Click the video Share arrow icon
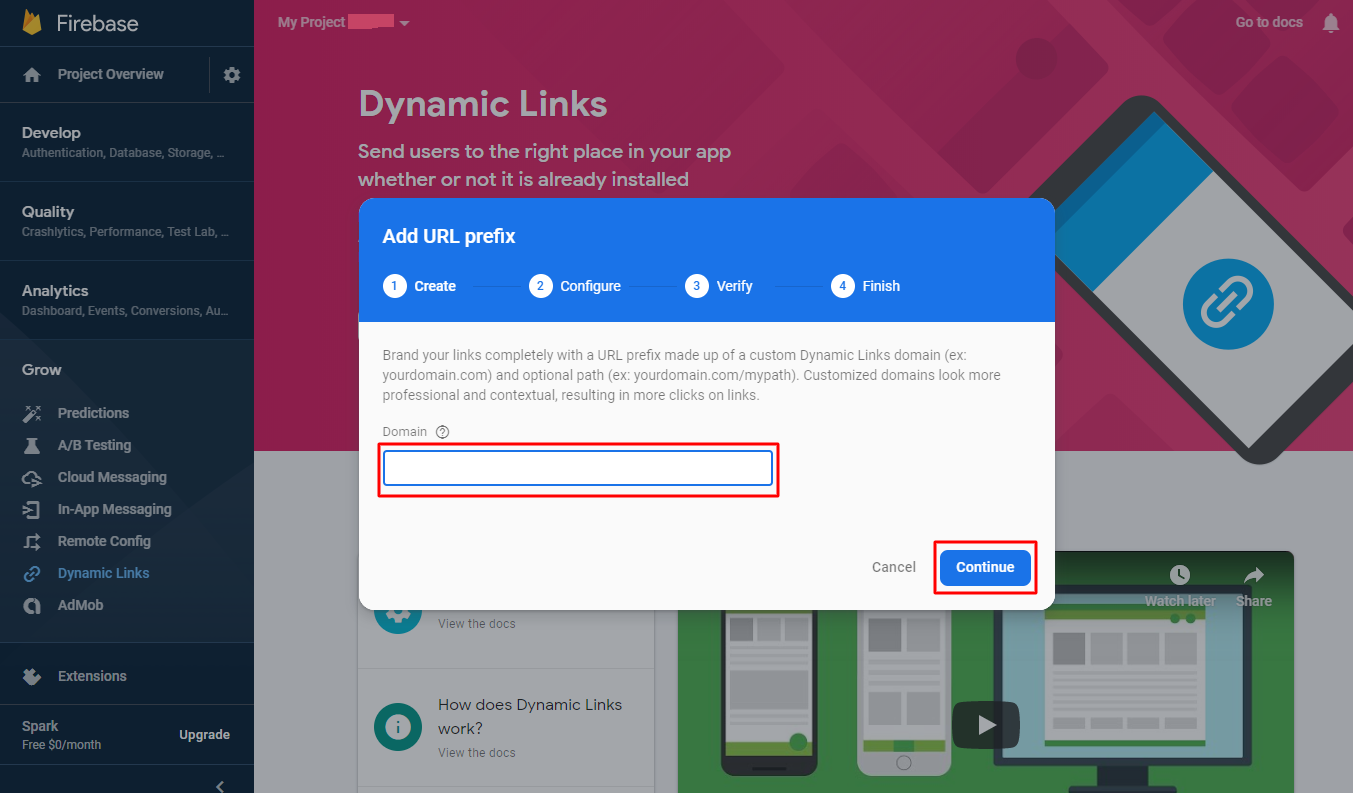Screen dimensions: 1353x793 pyautogui.click(x=1253, y=575)
